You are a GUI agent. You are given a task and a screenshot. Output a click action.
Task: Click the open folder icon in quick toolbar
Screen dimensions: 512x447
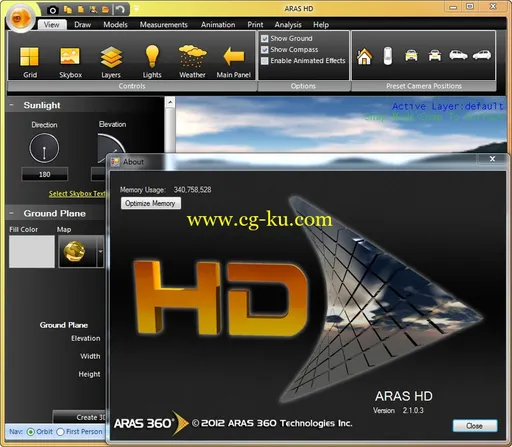point(106,9)
